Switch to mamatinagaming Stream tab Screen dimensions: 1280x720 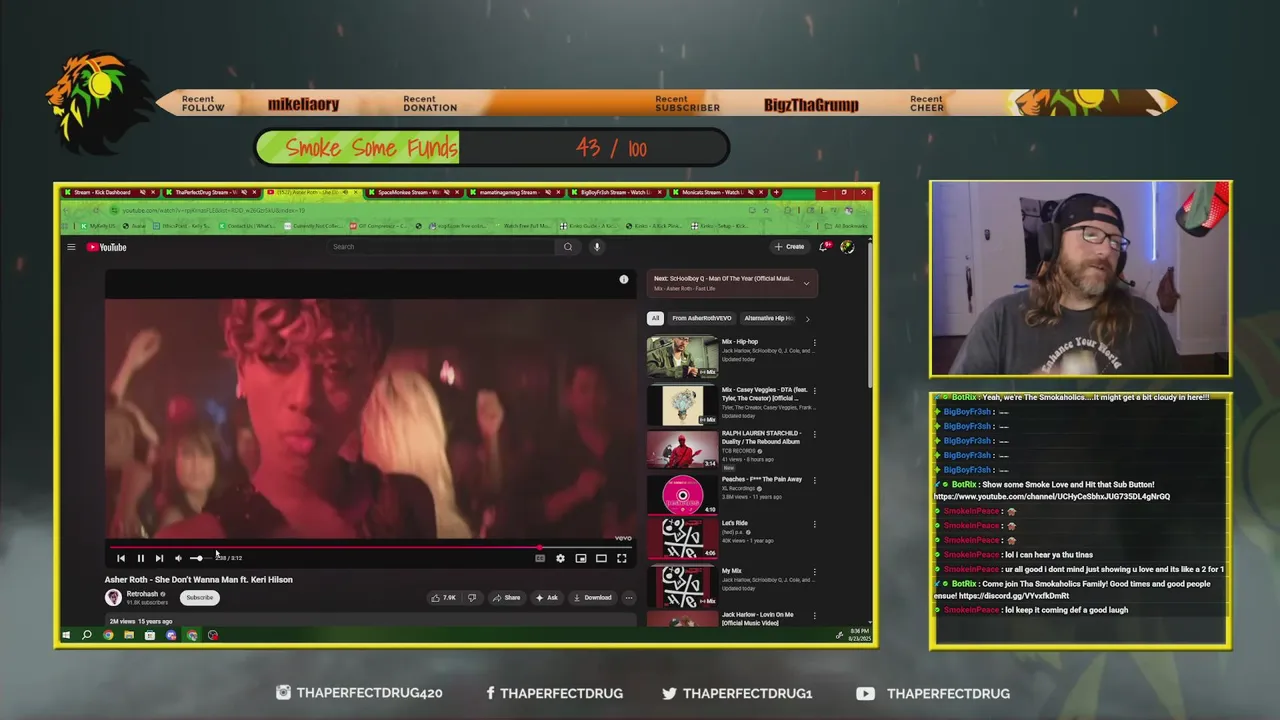[x=514, y=192]
